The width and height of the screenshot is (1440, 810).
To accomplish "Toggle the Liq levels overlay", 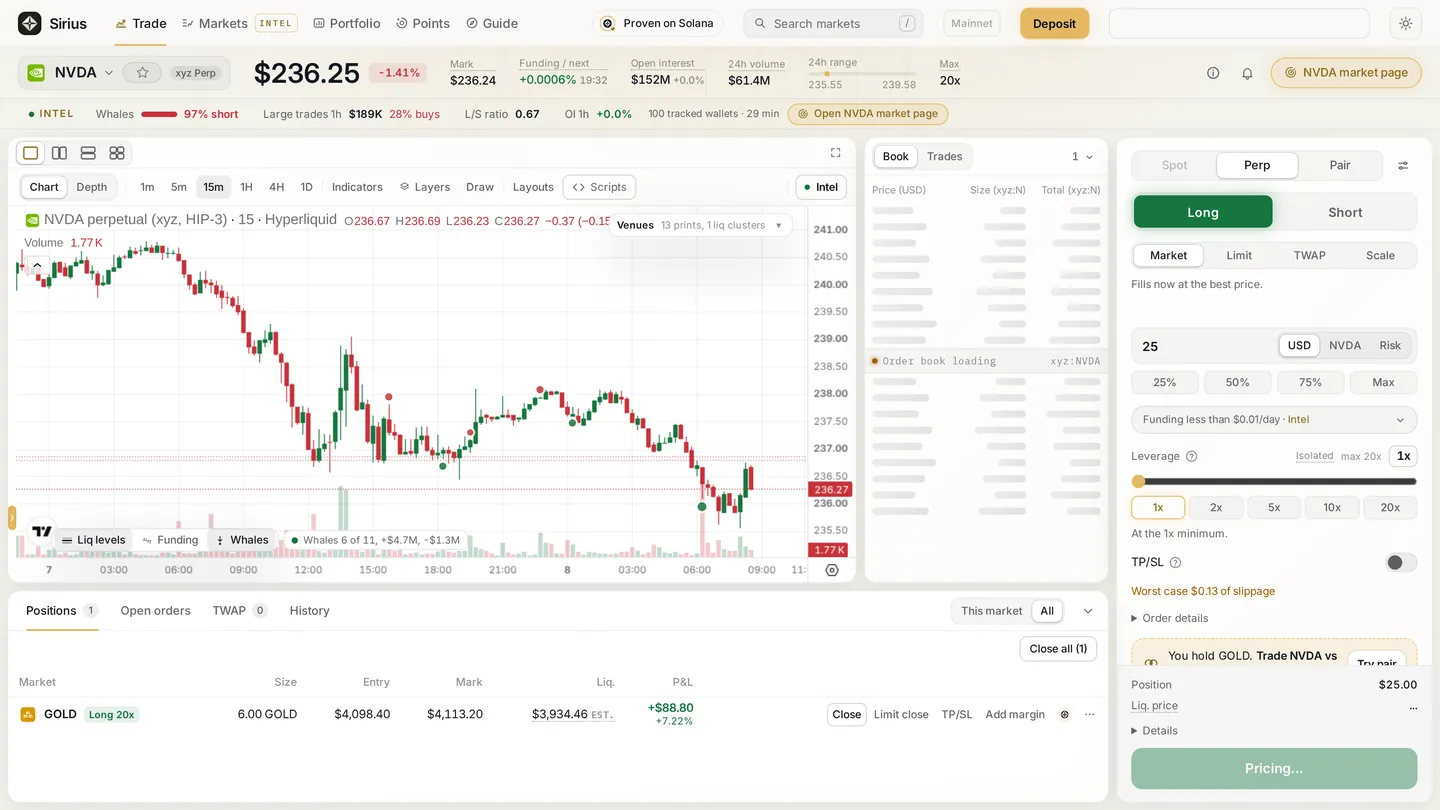I will pos(93,540).
